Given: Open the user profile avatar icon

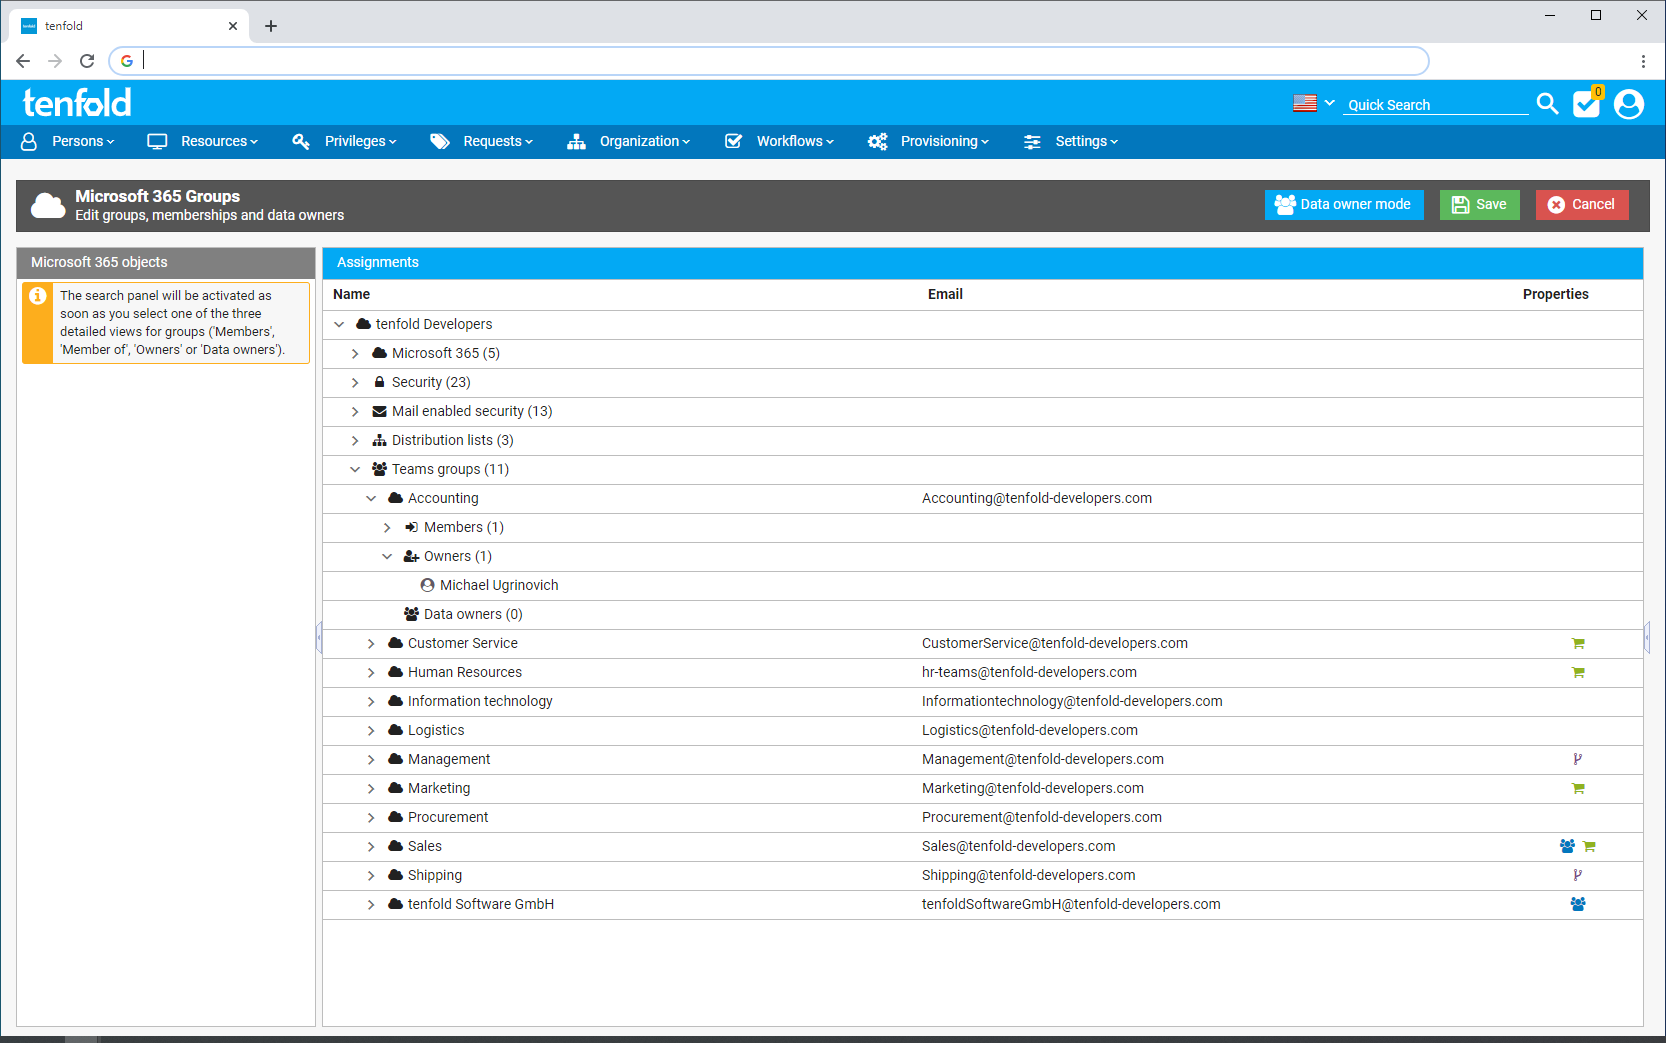Looking at the screenshot, I should pos(1629,103).
